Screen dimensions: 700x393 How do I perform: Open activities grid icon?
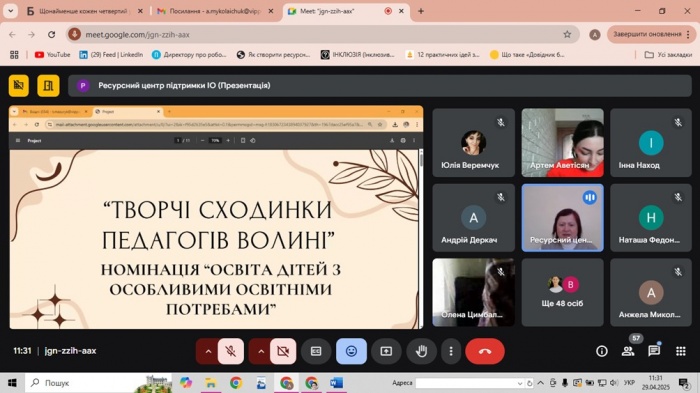(x=680, y=351)
